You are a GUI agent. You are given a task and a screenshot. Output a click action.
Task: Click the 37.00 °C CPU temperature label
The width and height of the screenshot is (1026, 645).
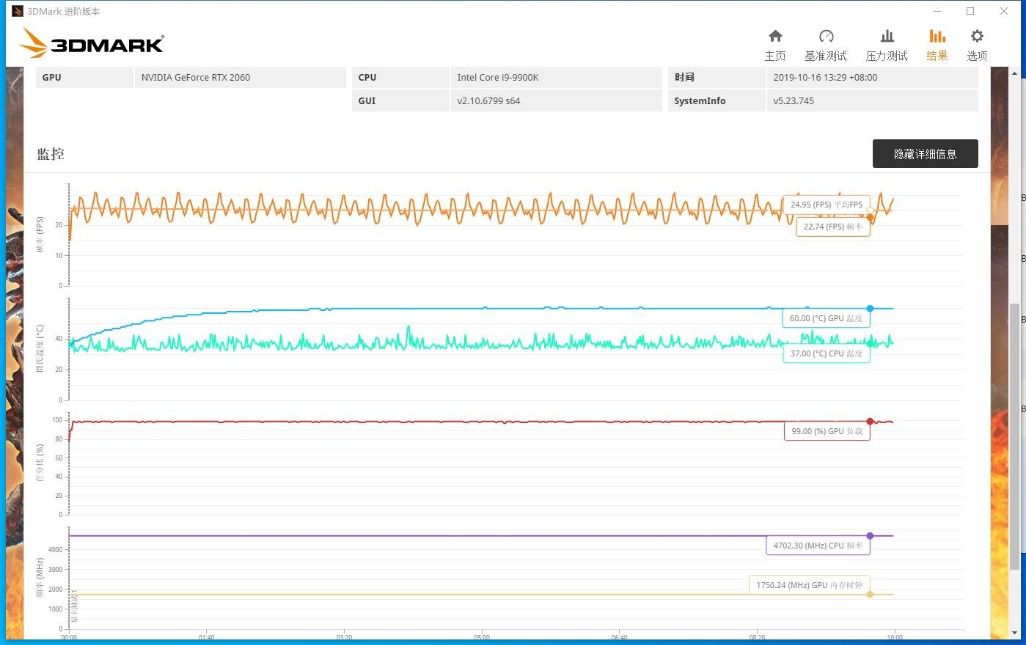tap(826, 353)
